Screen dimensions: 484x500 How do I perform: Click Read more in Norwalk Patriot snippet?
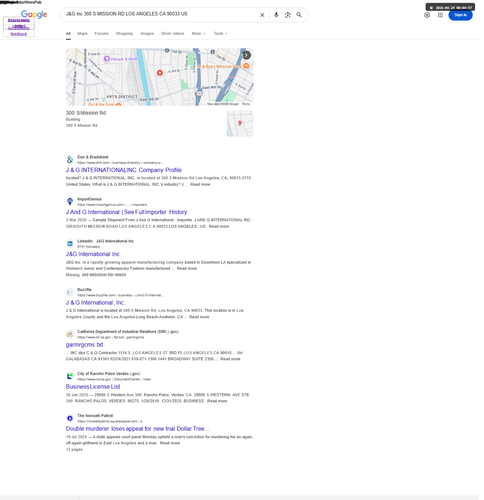click(170, 443)
